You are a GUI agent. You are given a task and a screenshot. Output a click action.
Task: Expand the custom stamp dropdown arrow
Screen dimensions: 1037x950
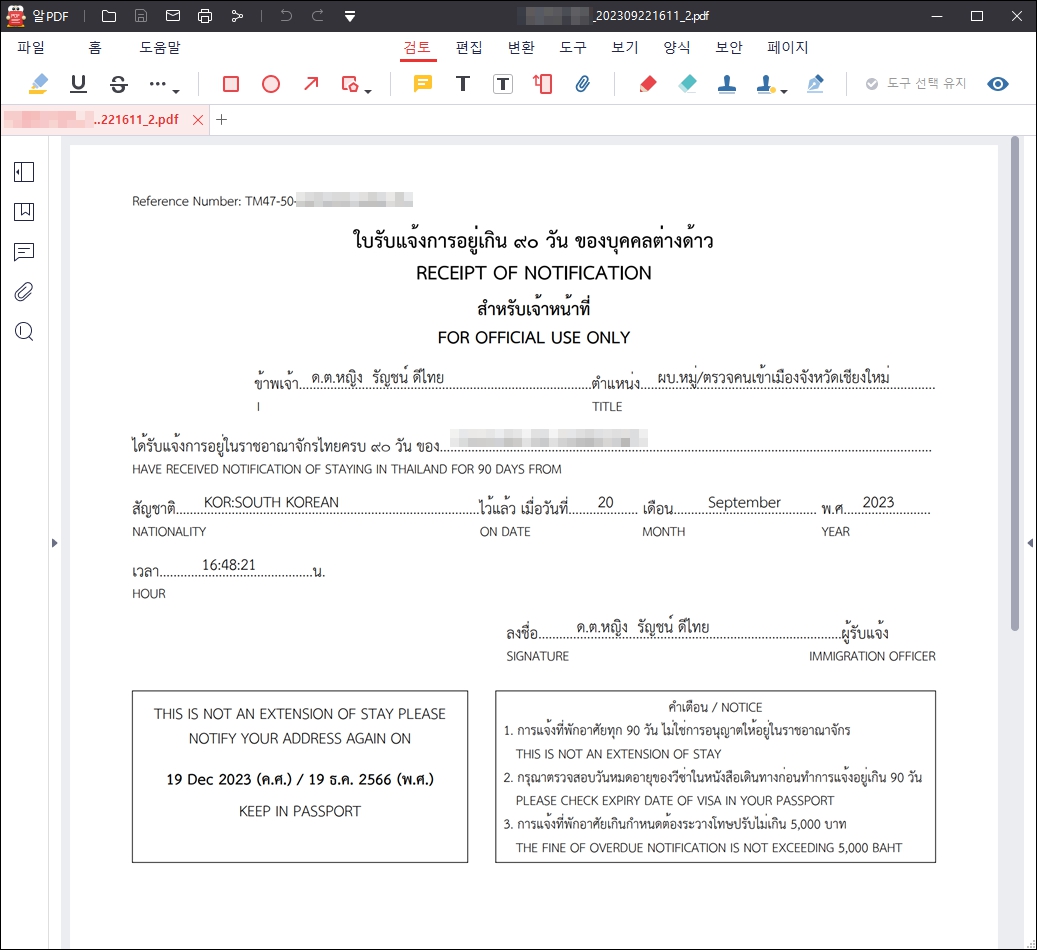[784, 91]
